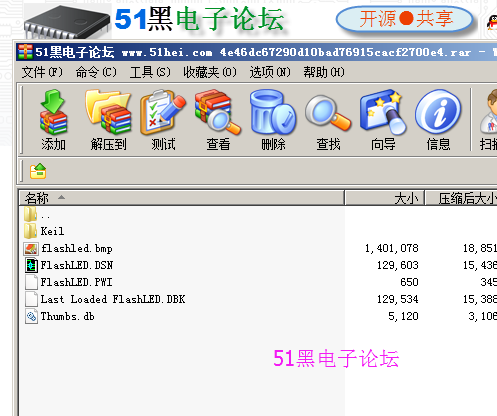This screenshot has width=497, height=416.
Task: Launch the 查找 (Find) magnifier icon
Action: (x=328, y=120)
